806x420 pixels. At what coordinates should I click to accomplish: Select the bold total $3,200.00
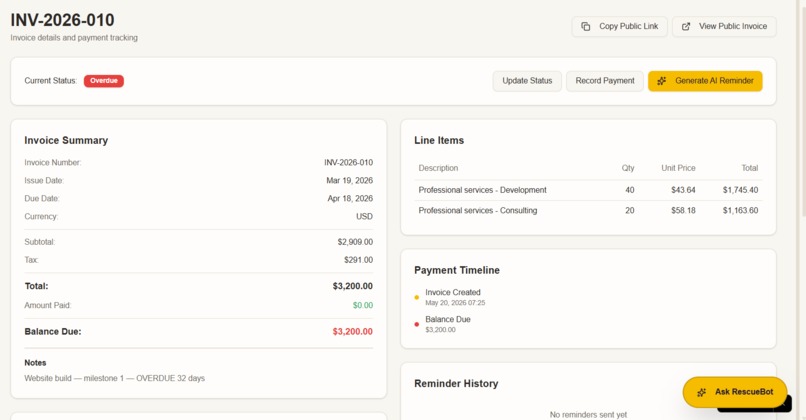353,286
